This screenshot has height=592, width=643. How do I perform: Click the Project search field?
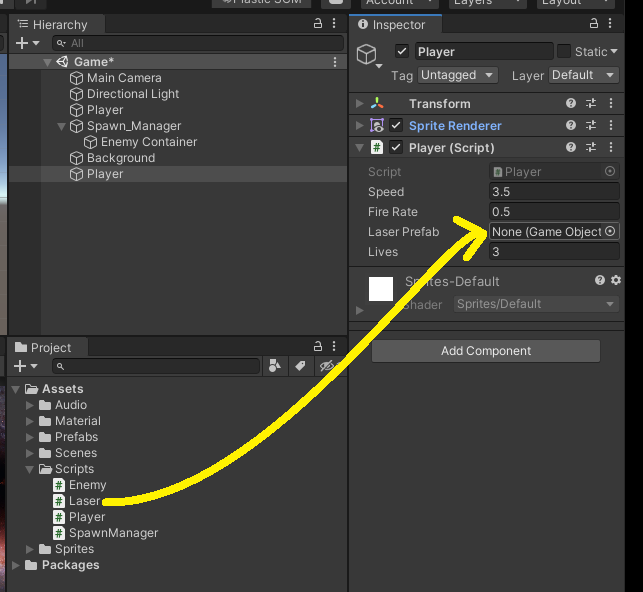point(156,366)
